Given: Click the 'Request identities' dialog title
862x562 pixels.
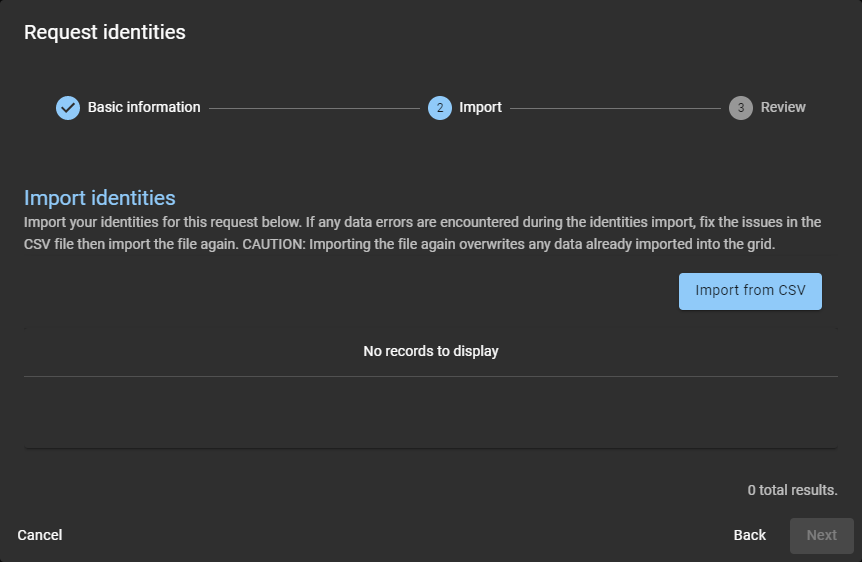Looking at the screenshot, I should 104,32.
